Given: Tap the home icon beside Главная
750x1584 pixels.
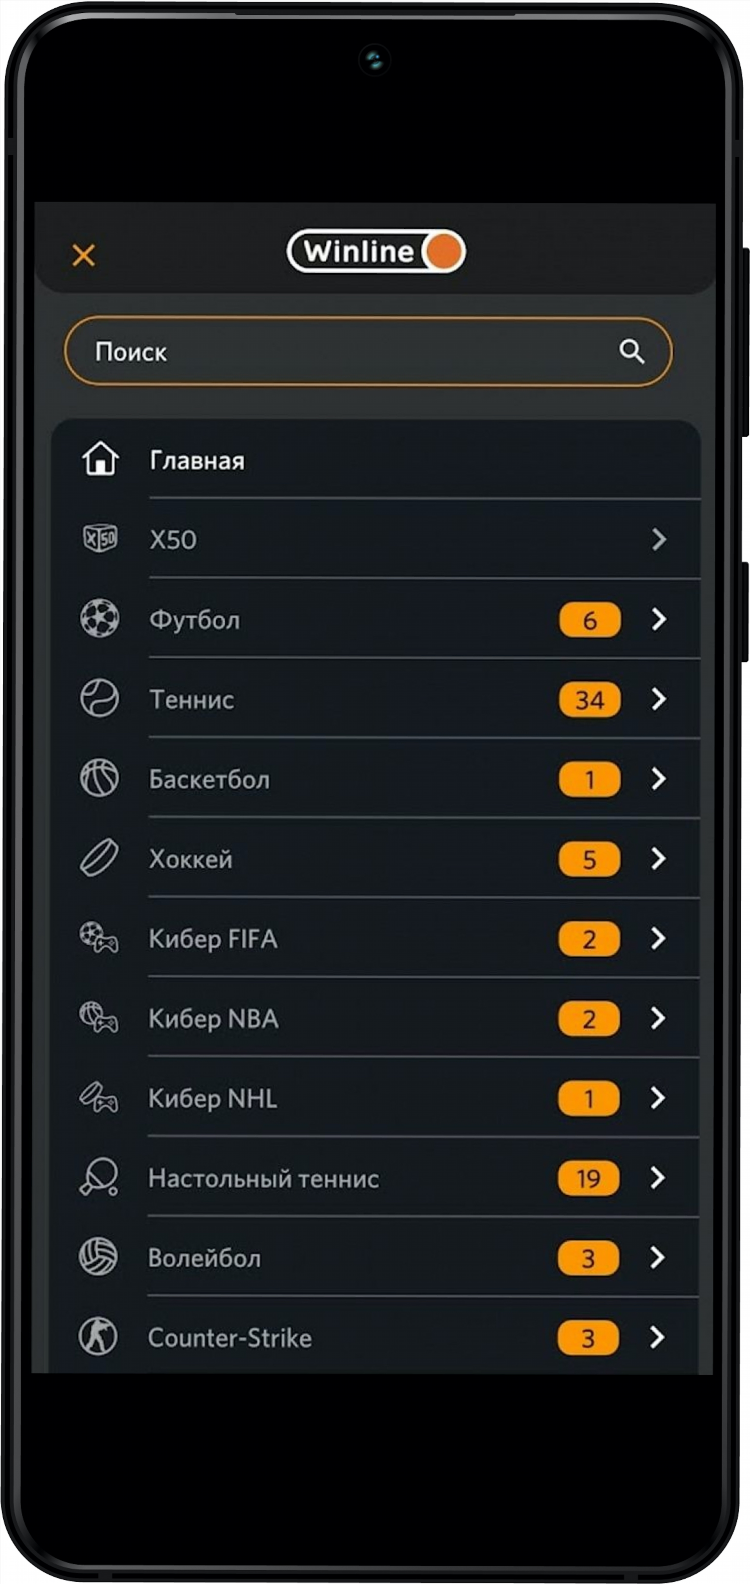Looking at the screenshot, I should coord(100,459).
